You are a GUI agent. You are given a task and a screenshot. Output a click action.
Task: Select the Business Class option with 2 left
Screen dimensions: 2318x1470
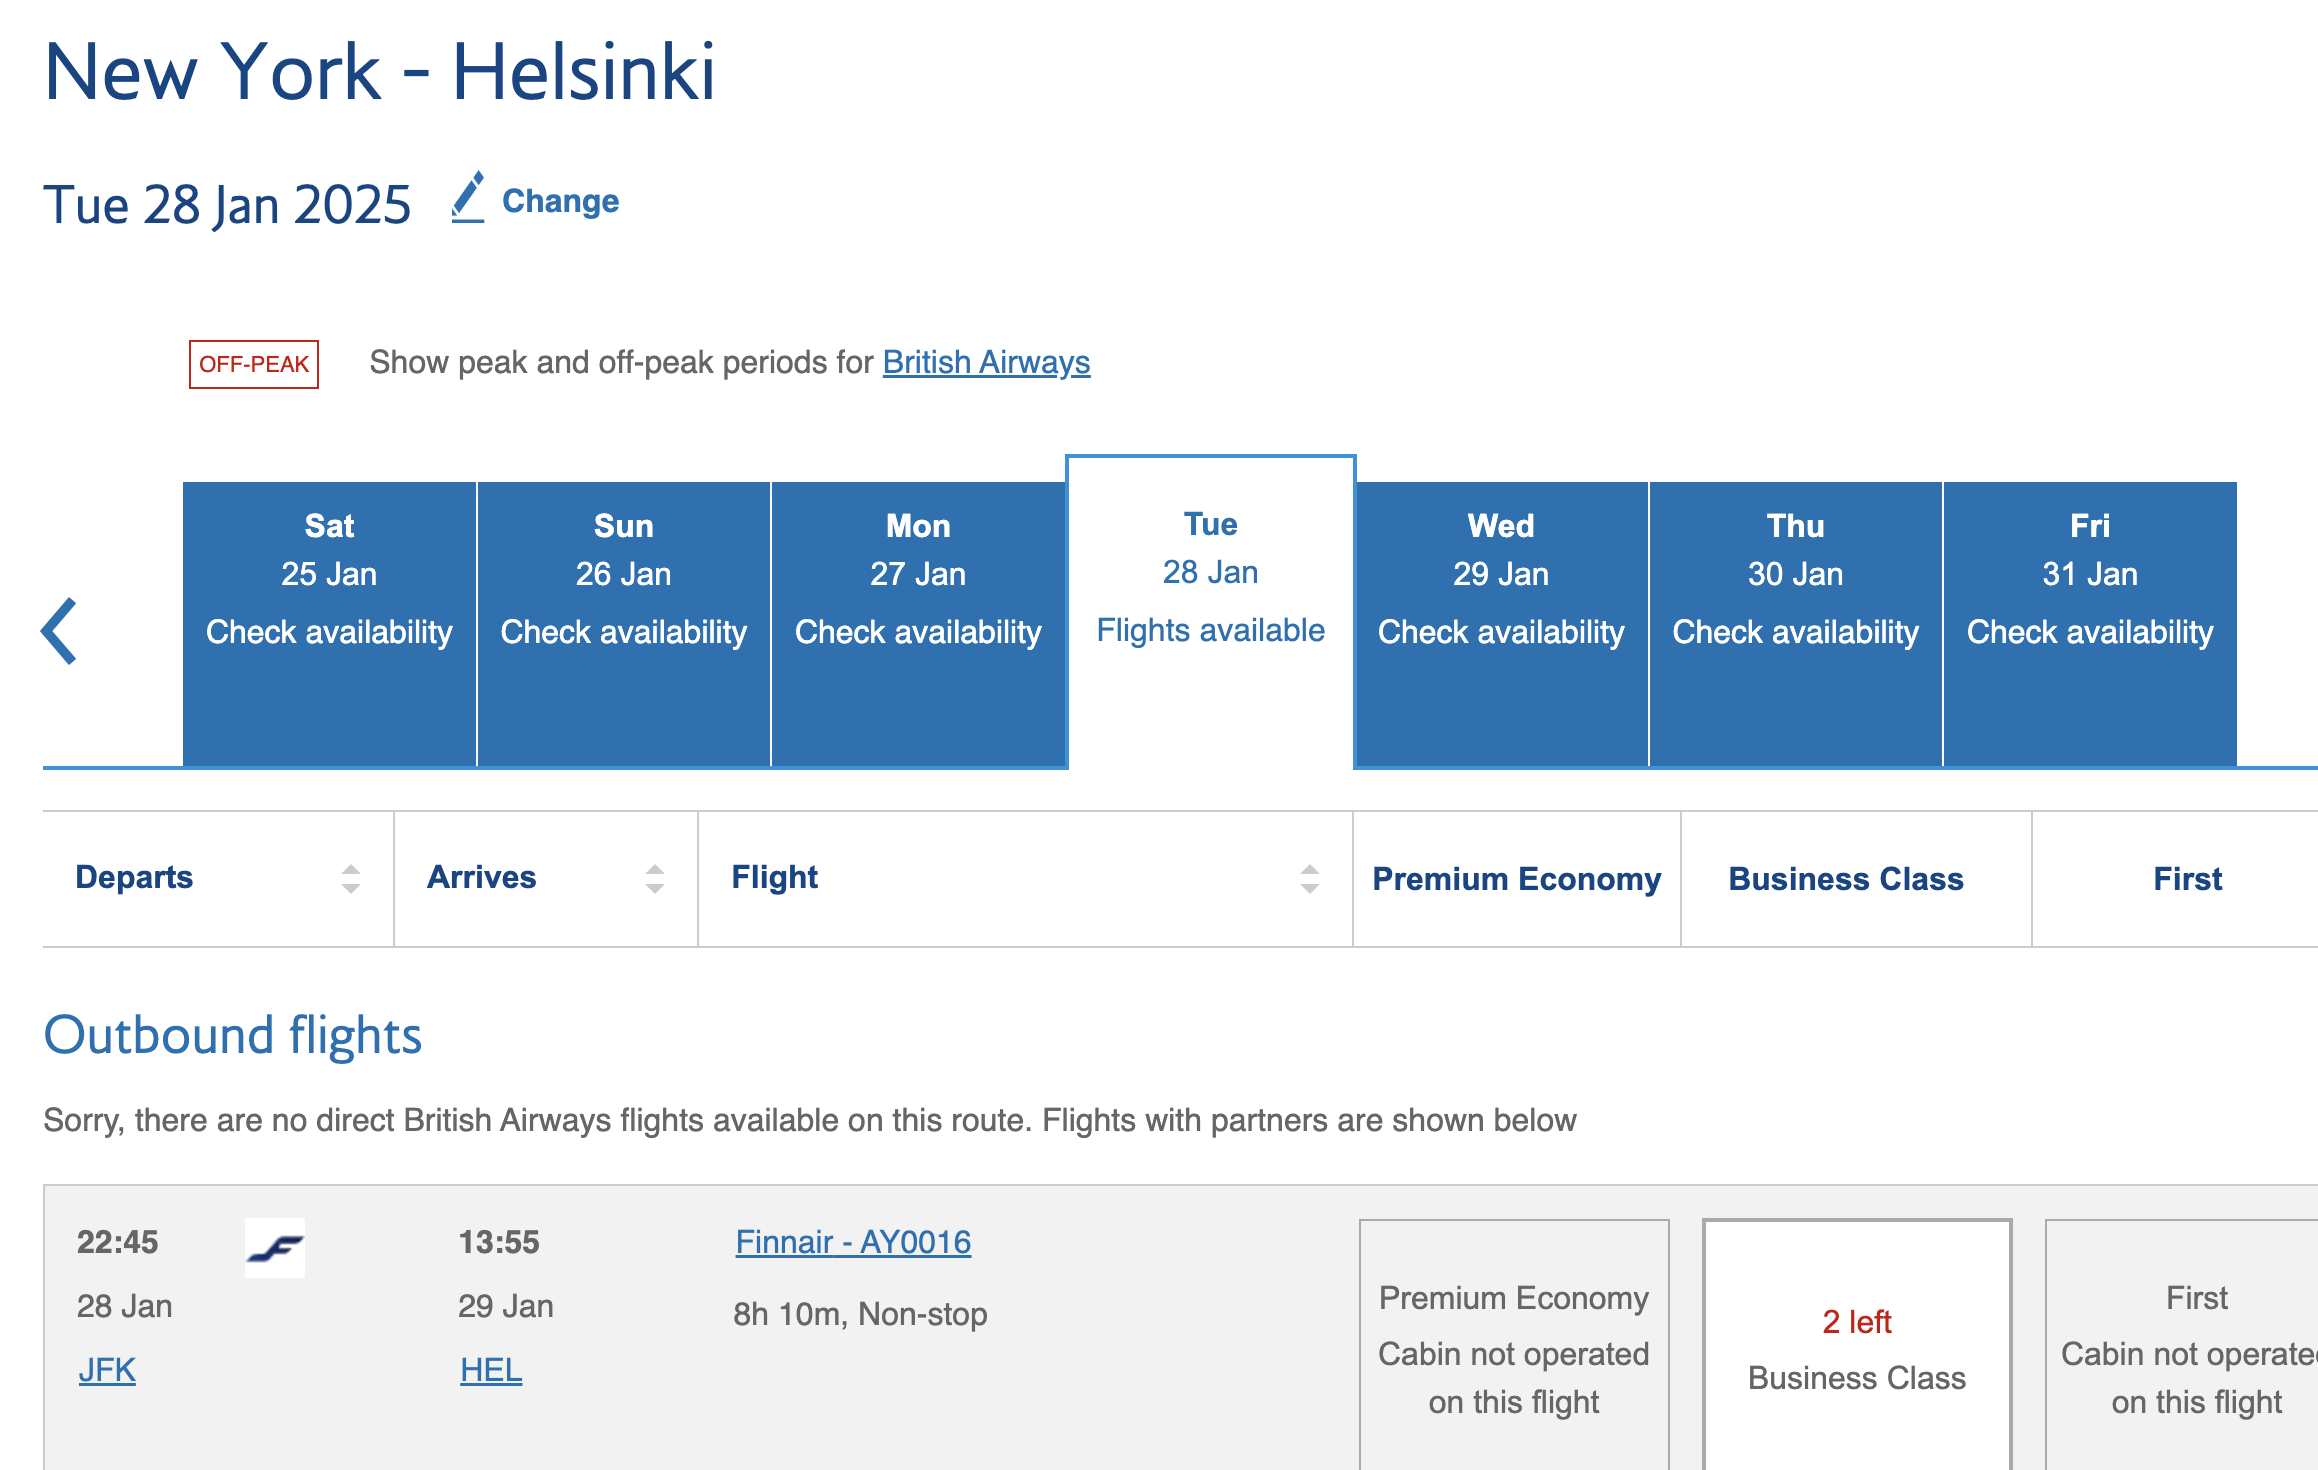(1856, 1349)
